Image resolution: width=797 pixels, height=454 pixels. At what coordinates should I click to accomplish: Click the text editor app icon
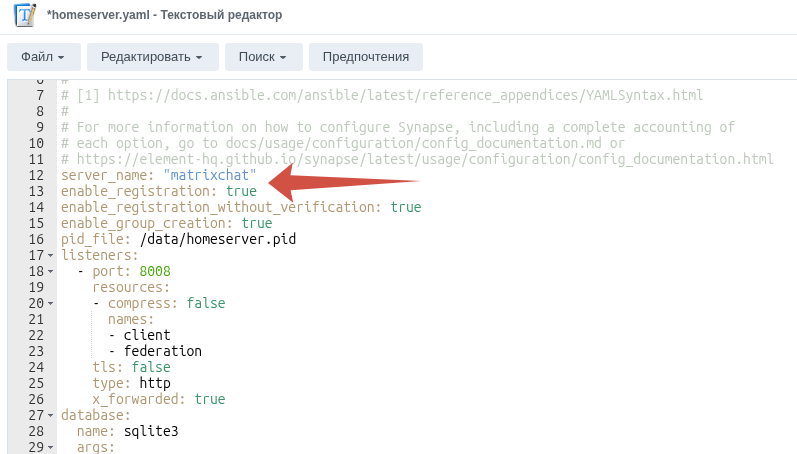pyautogui.click(x=21, y=15)
